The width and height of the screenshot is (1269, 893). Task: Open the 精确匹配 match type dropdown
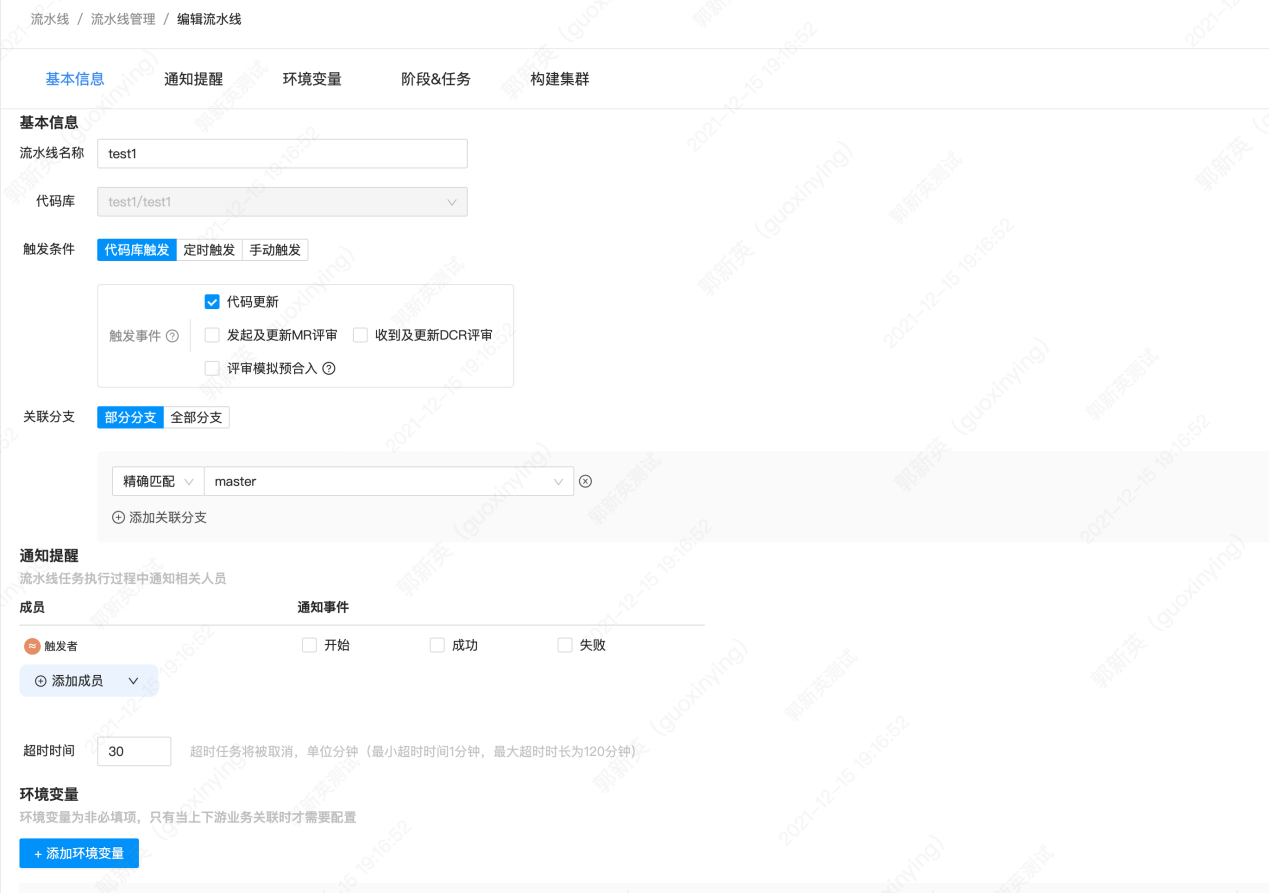coord(157,481)
